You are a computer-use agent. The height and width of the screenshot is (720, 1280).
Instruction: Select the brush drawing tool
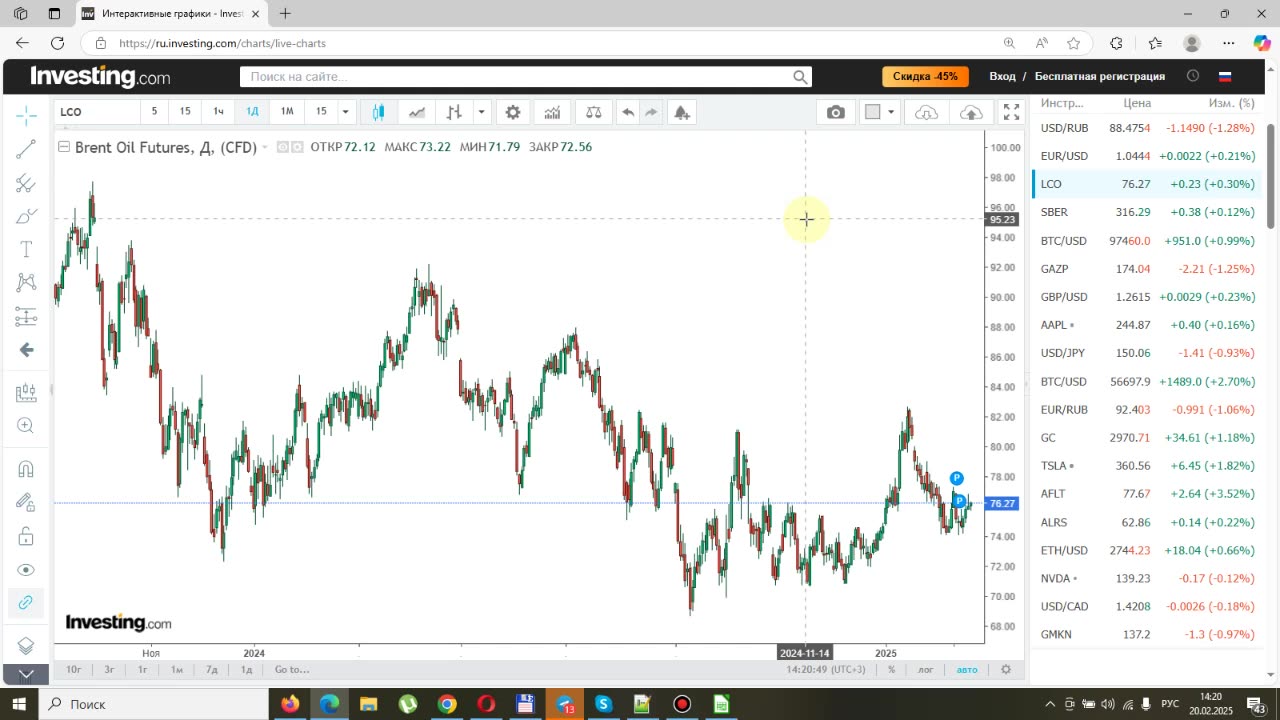point(26,216)
